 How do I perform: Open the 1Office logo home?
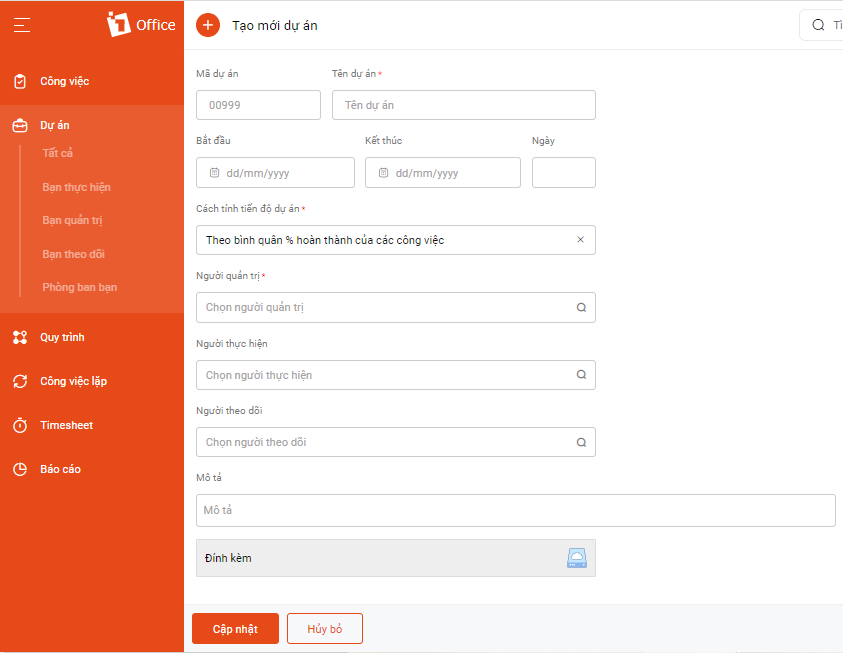click(x=141, y=25)
